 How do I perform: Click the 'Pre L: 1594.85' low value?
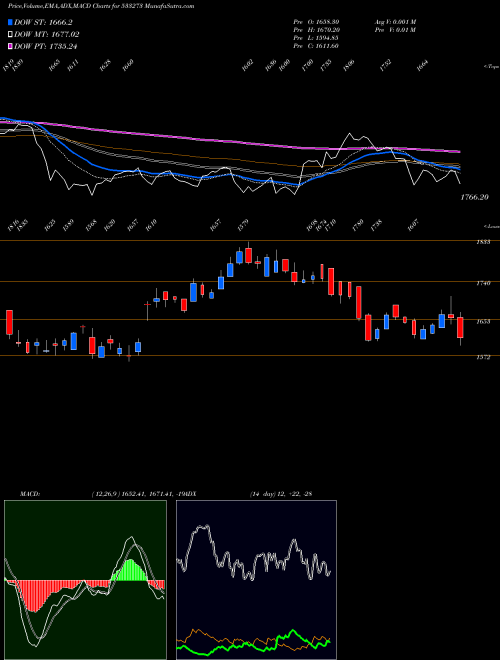316,38
